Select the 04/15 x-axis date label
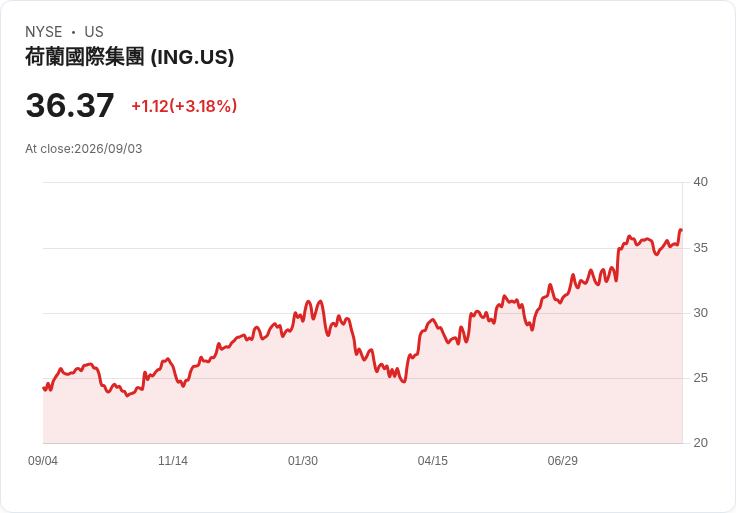The image size is (736, 513). pyautogui.click(x=433, y=461)
